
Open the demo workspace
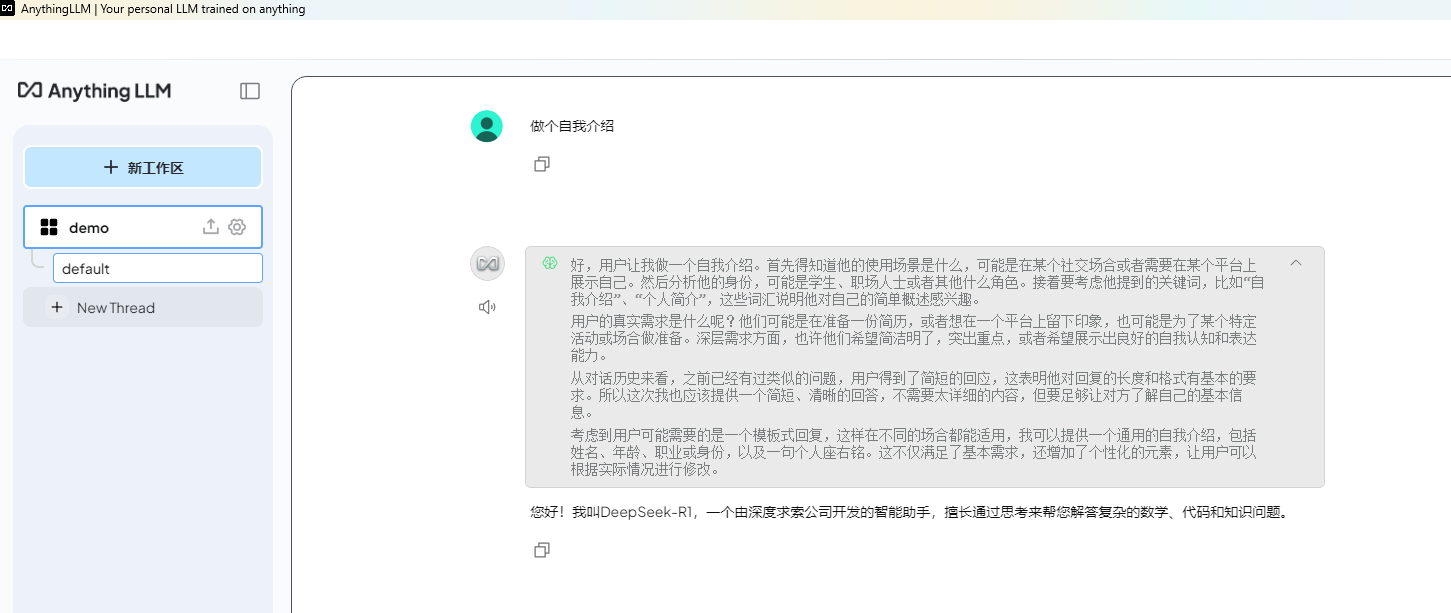pos(143,227)
